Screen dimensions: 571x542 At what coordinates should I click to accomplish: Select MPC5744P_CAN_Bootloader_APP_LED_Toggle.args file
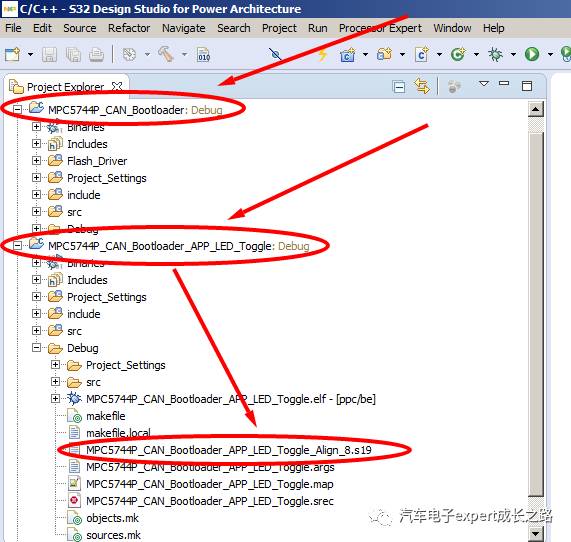[x=210, y=467]
